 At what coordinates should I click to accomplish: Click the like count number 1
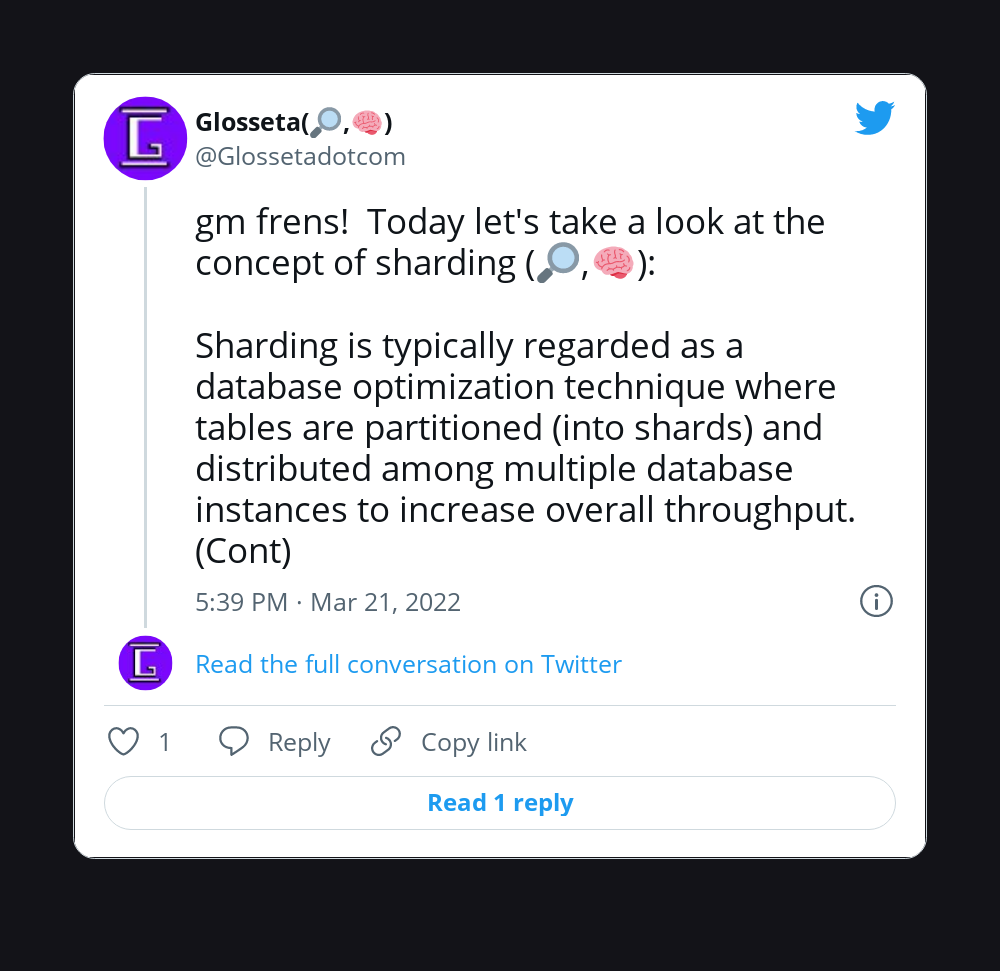click(x=165, y=743)
